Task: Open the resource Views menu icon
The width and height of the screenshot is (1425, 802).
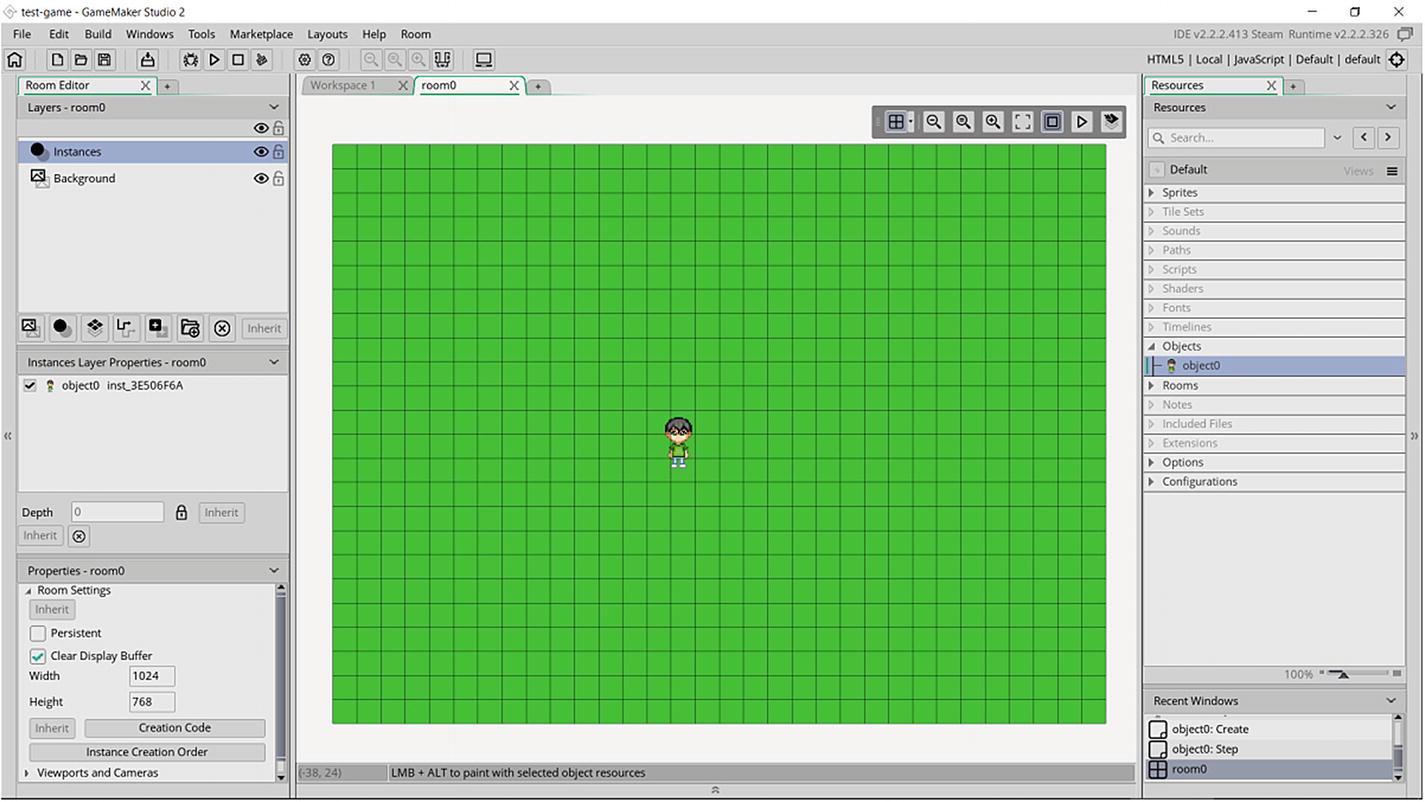Action: (x=1392, y=171)
